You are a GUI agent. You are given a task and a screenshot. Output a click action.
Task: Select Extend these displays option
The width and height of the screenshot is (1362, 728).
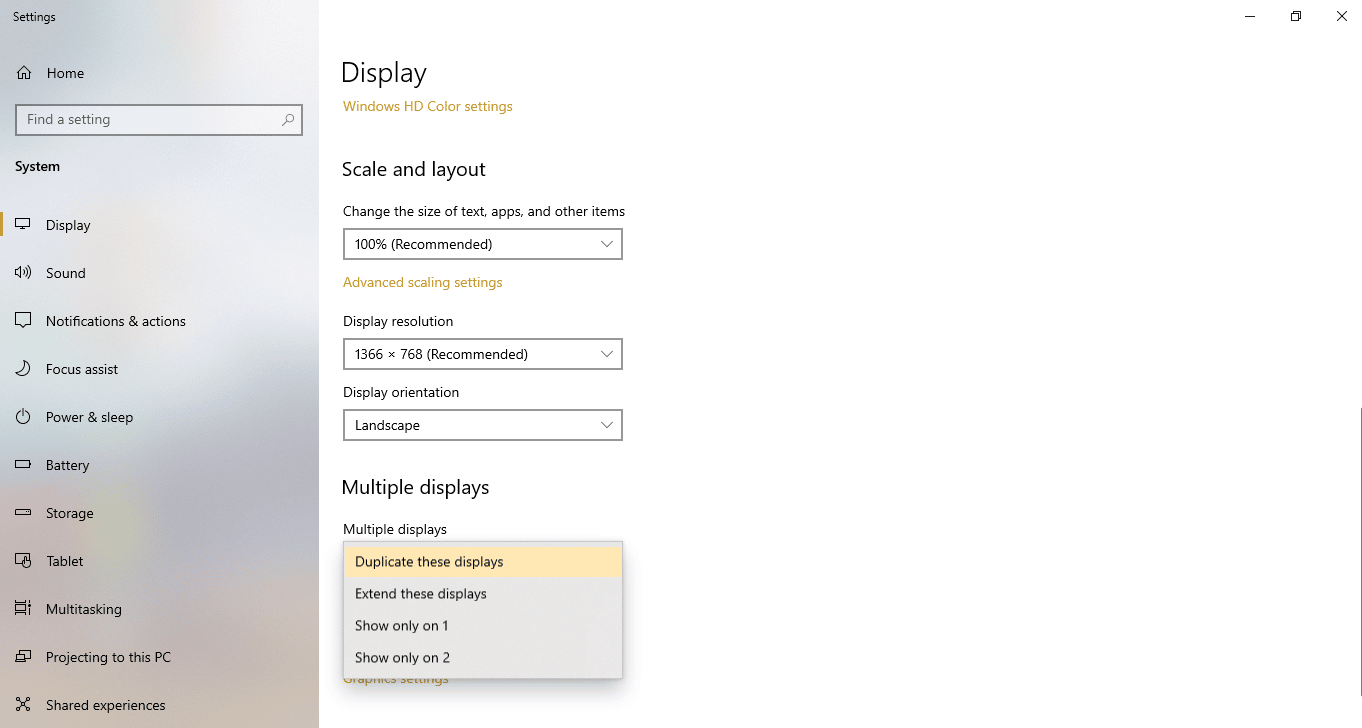(x=483, y=594)
